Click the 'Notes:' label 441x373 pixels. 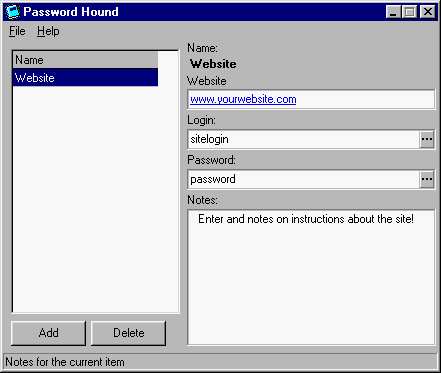pyautogui.click(x=202, y=200)
